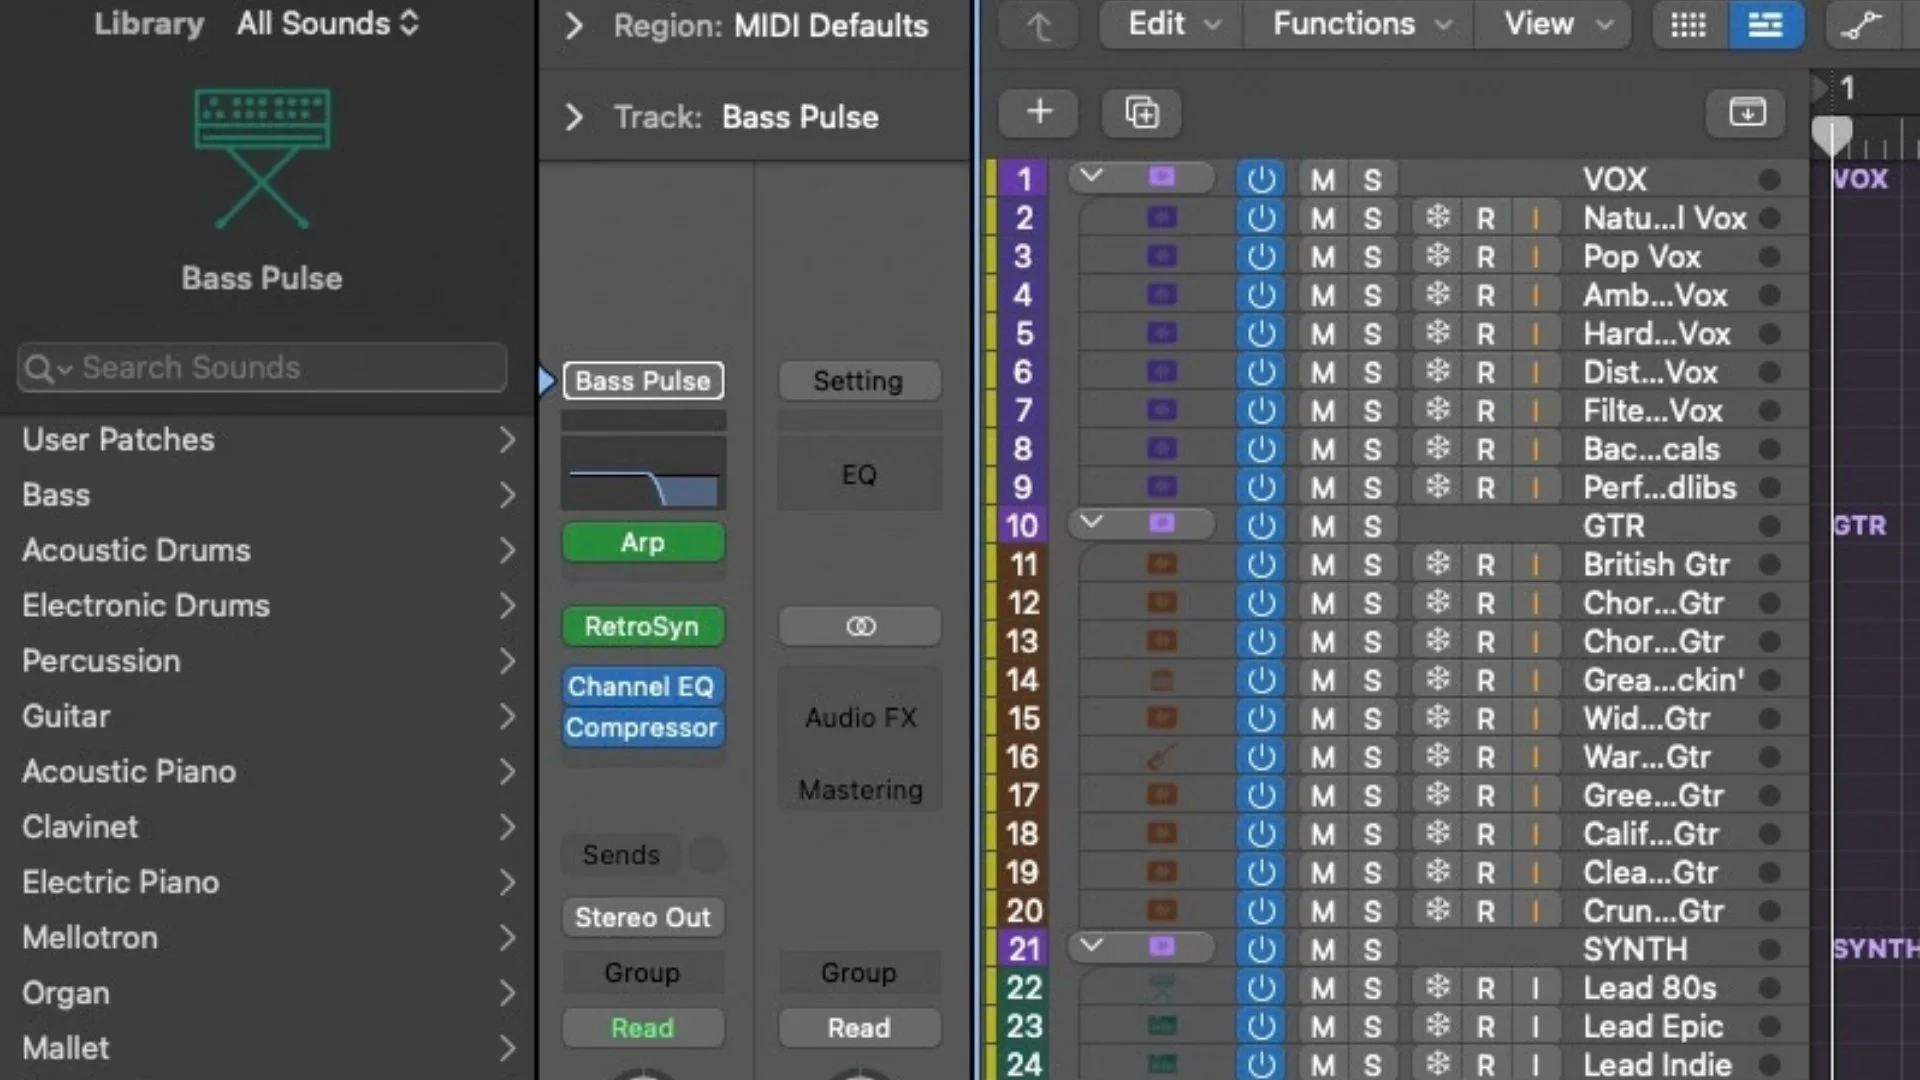This screenshot has height=1080, width=1920.
Task: Open the View menu
Action: tap(1556, 25)
